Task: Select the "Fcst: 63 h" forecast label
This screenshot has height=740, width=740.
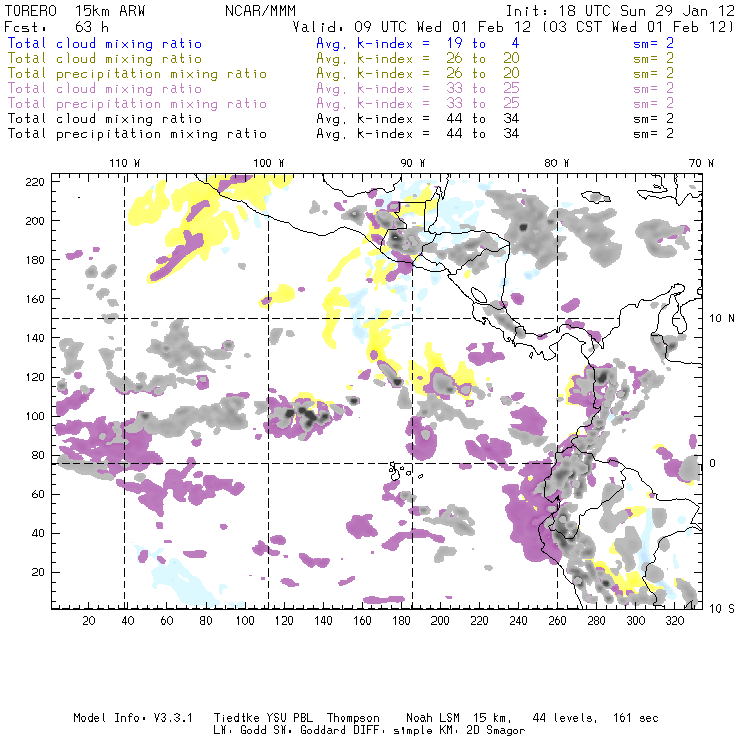Action: [57, 27]
